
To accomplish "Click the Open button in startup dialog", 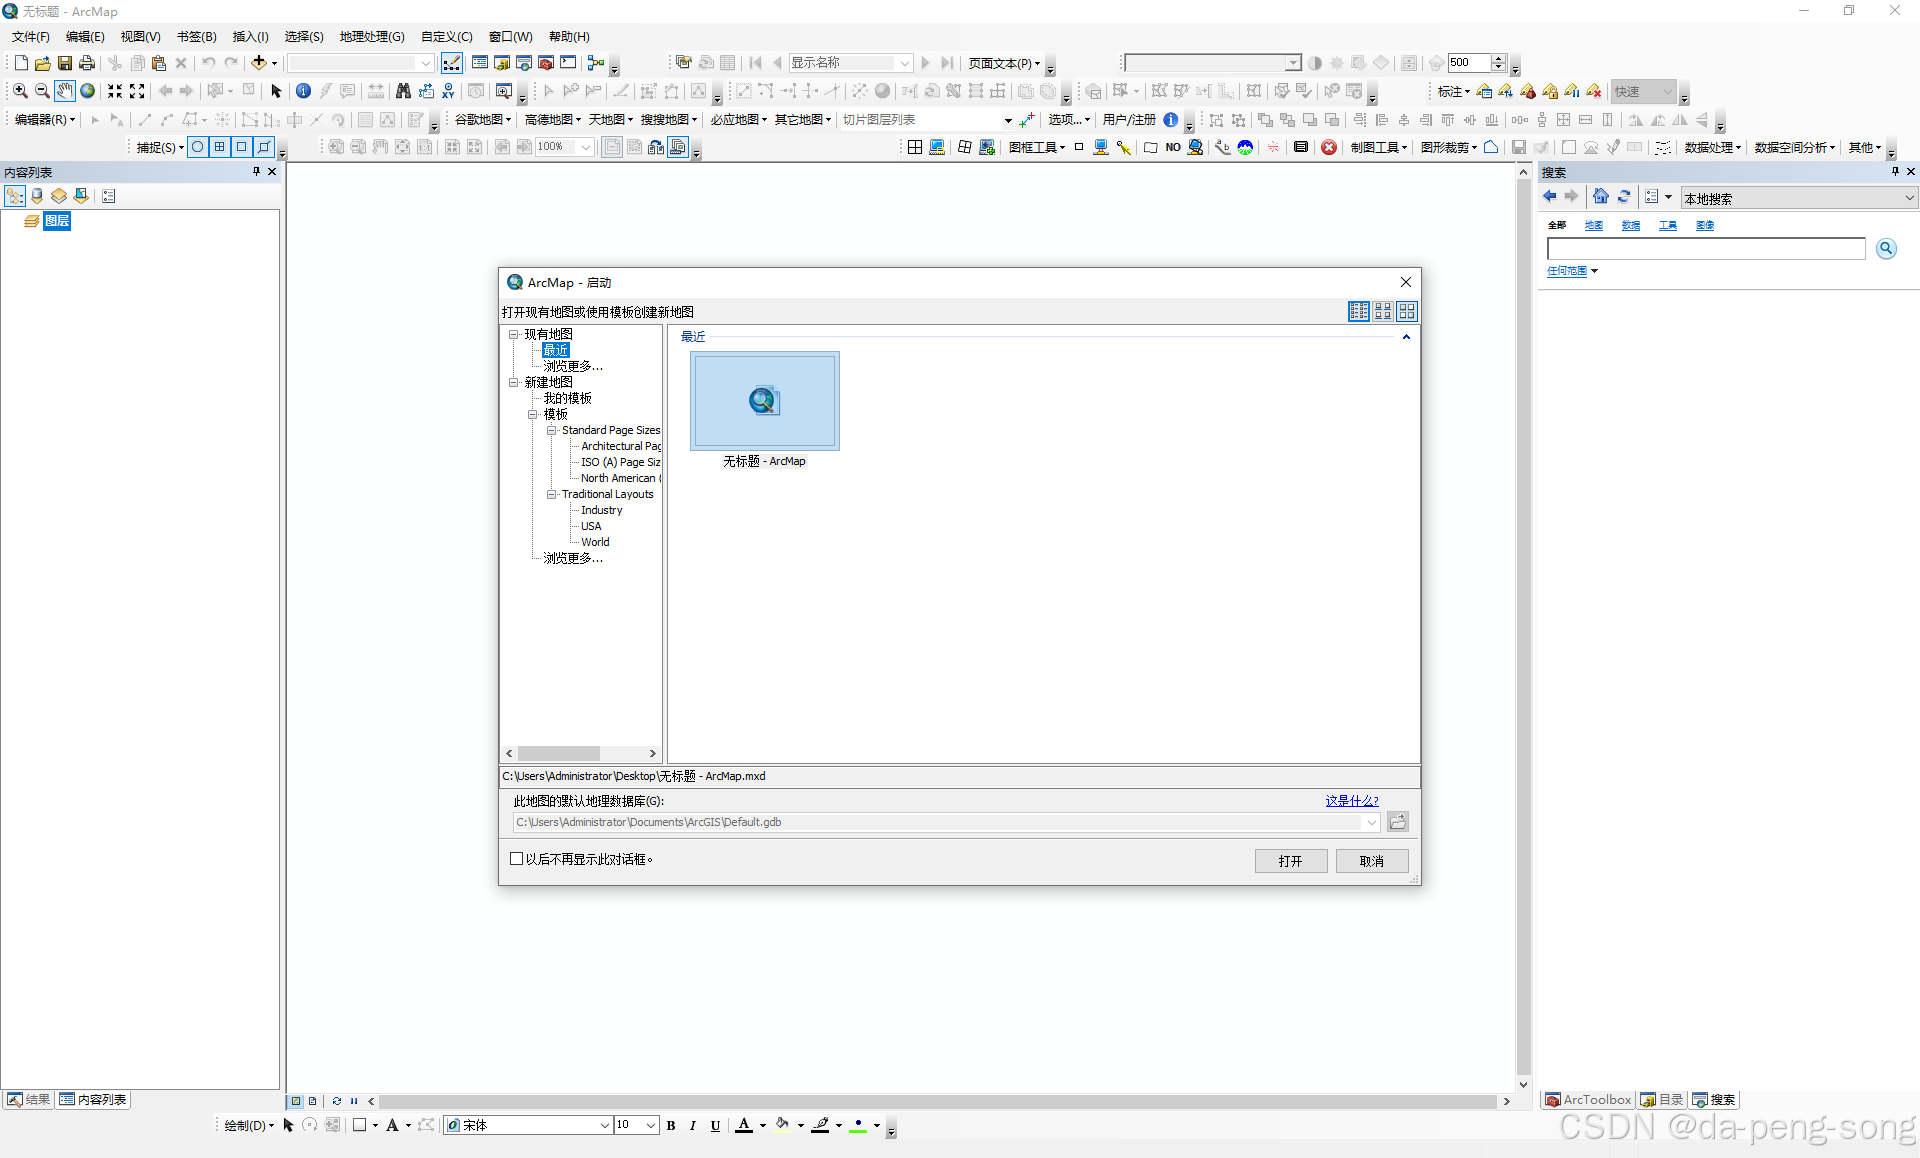I will point(1290,861).
